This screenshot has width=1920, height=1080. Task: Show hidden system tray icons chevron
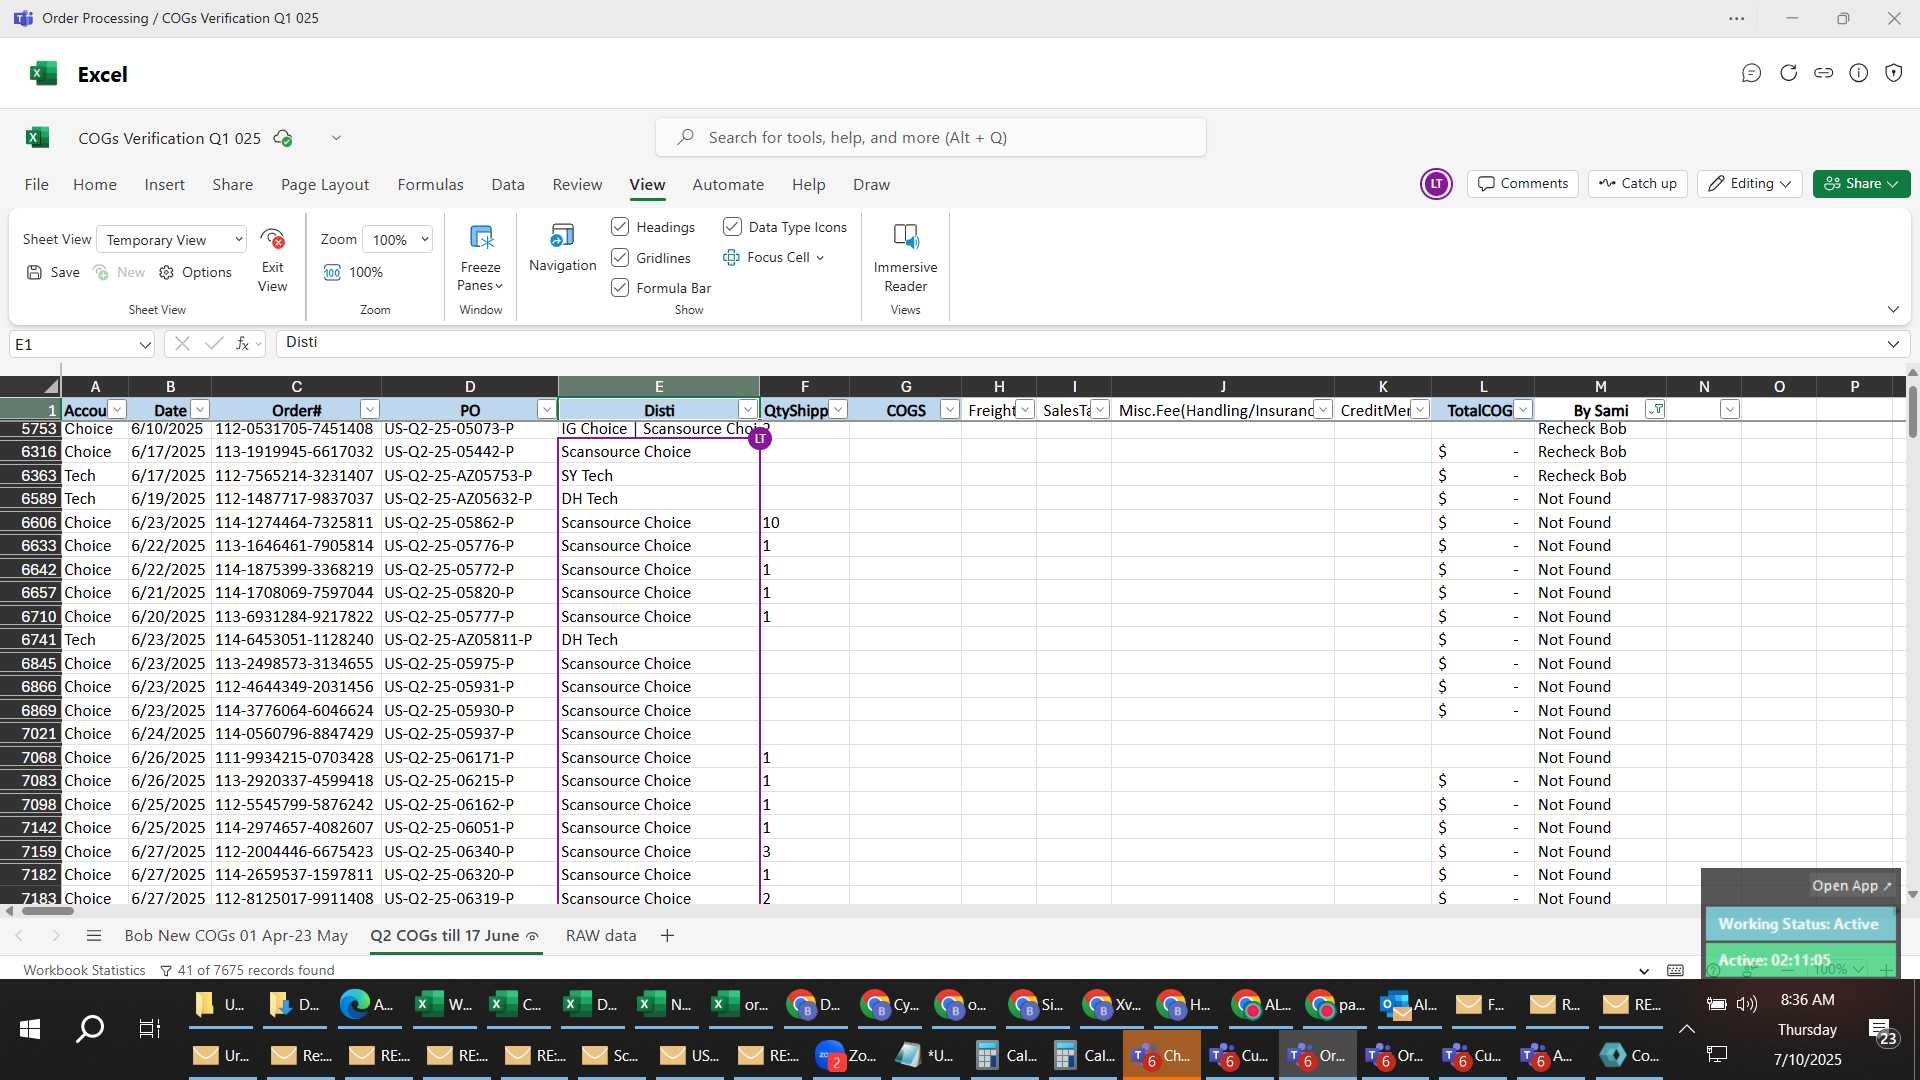pyautogui.click(x=1686, y=1029)
